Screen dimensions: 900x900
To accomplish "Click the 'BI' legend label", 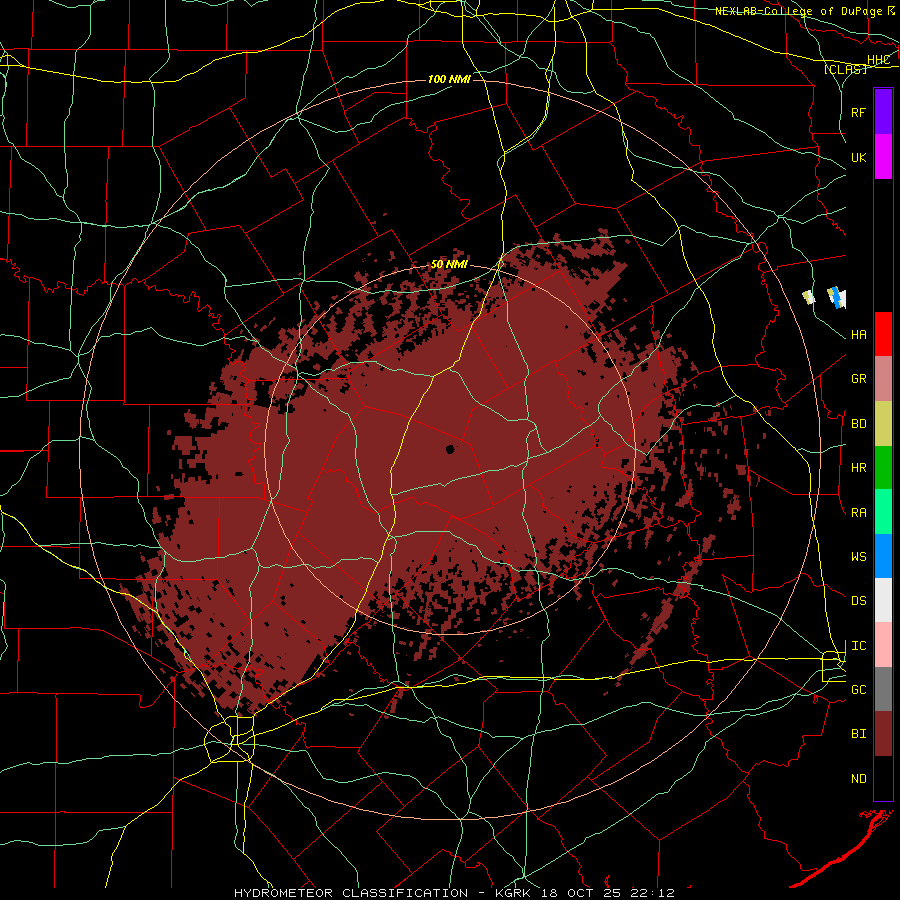I will pos(858,734).
